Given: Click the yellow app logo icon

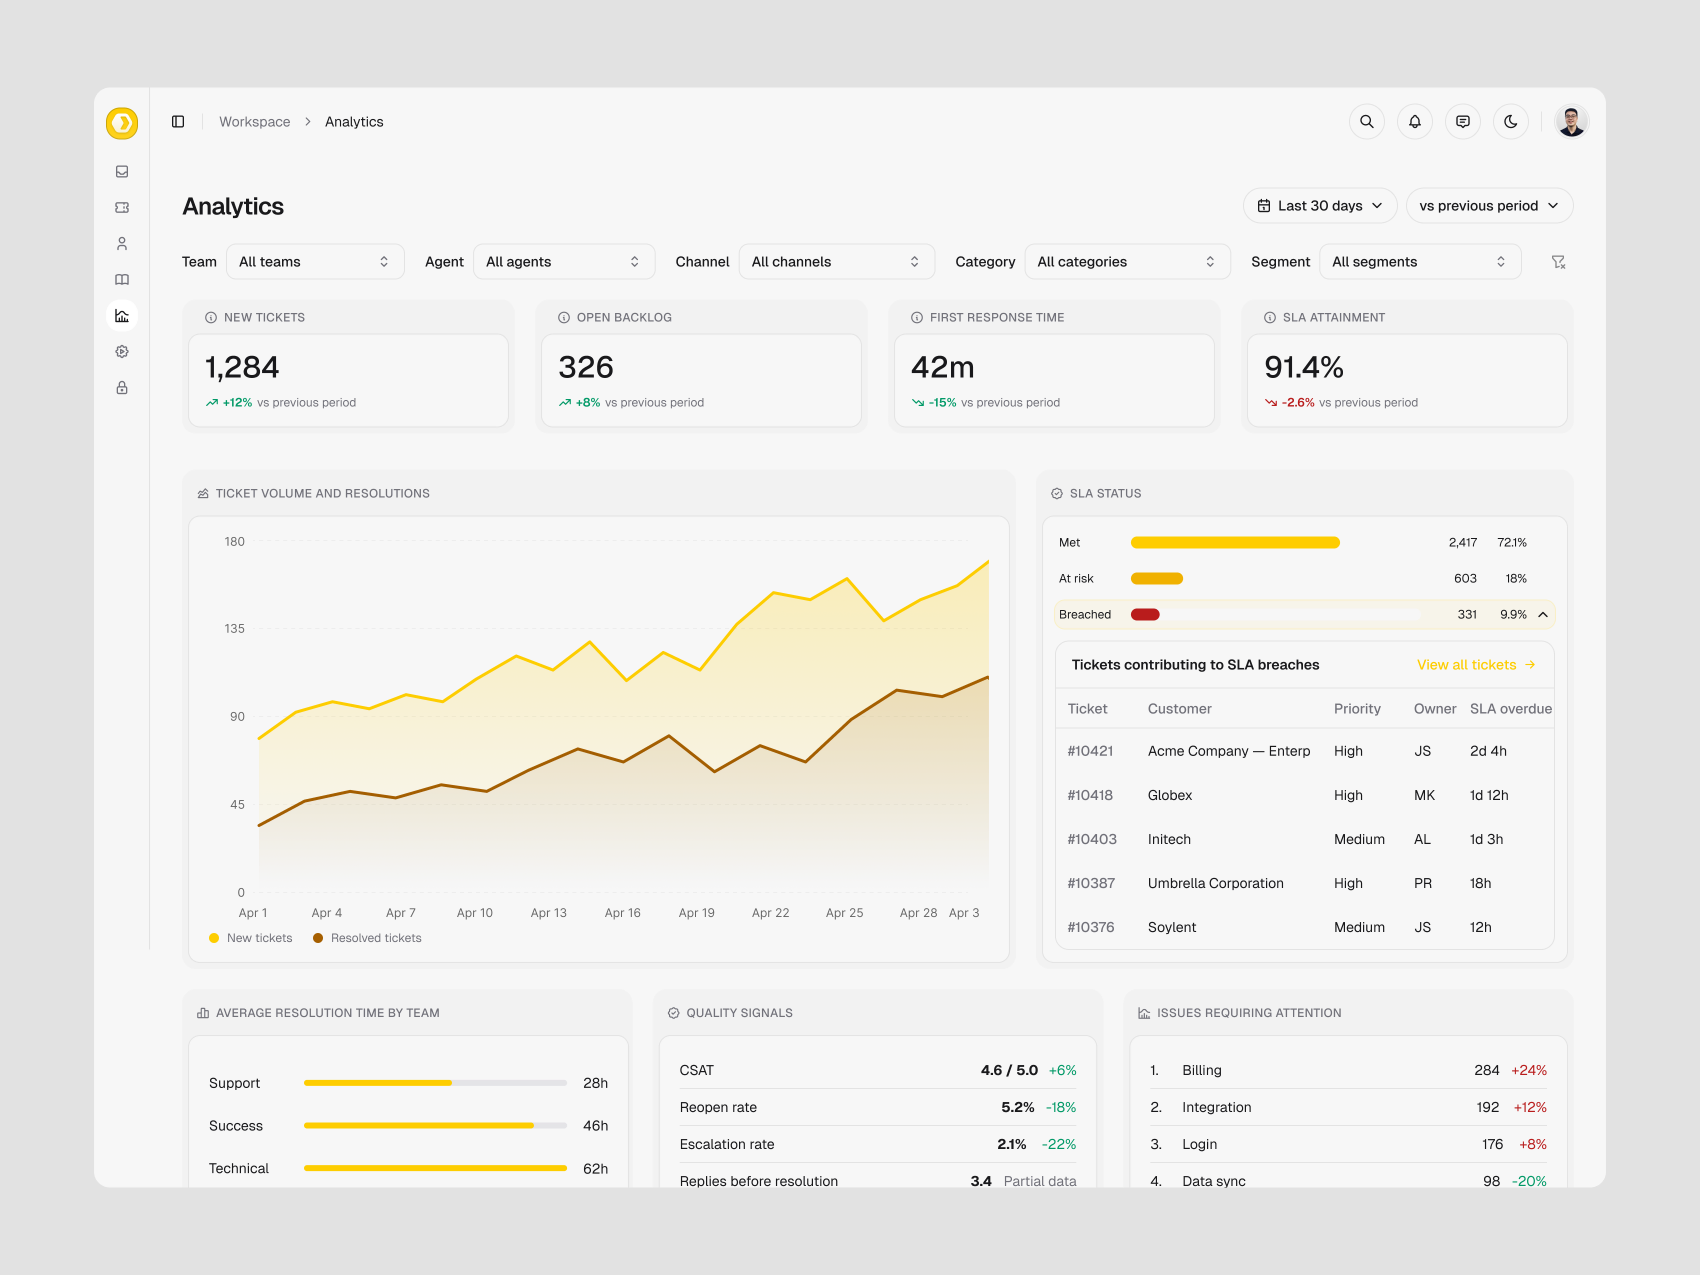Looking at the screenshot, I should click(x=122, y=123).
